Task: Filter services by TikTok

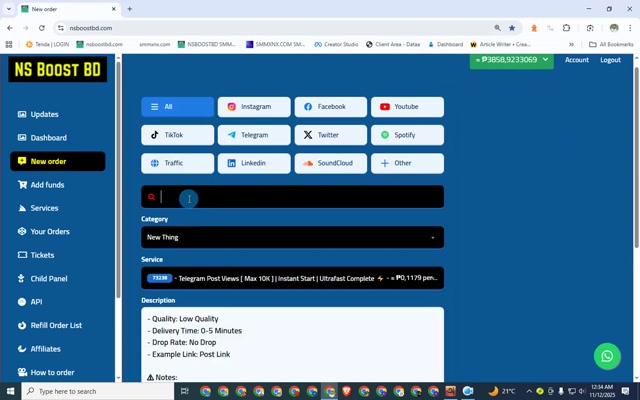Action: coord(178,135)
